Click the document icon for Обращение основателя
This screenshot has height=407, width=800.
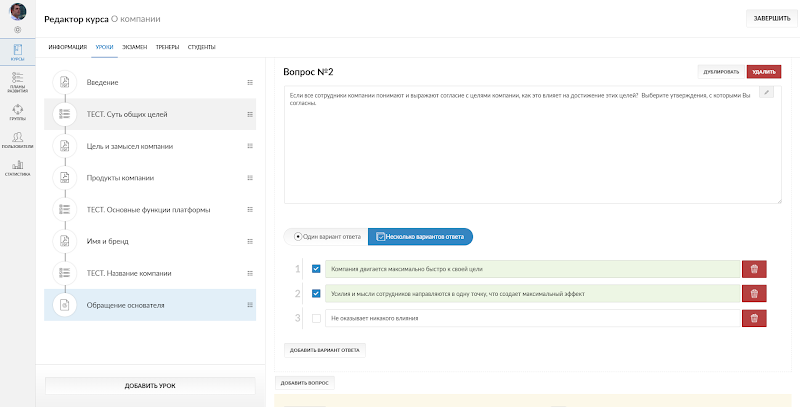click(x=65, y=305)
